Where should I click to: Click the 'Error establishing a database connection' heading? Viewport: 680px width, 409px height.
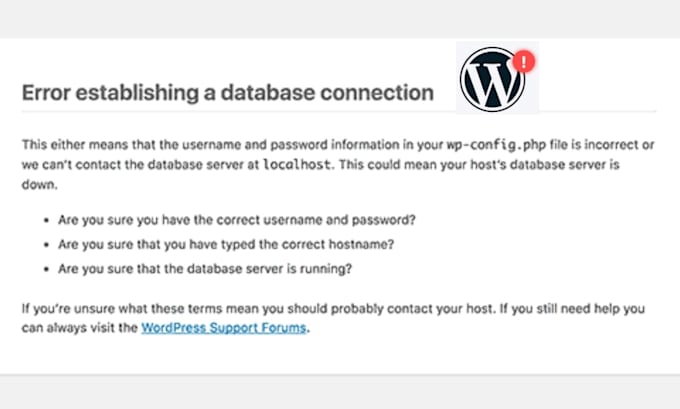click(x=228, y=93)
